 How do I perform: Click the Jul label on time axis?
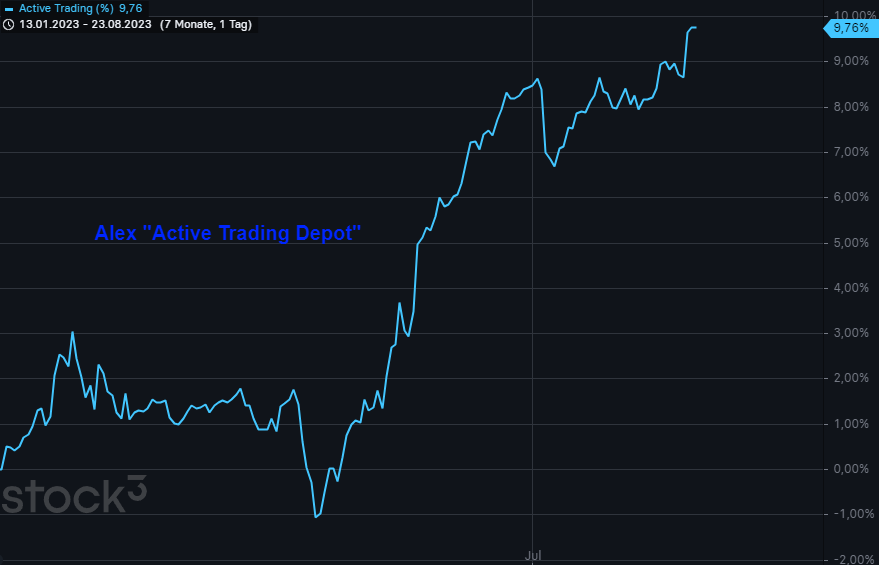pos(533,556)
